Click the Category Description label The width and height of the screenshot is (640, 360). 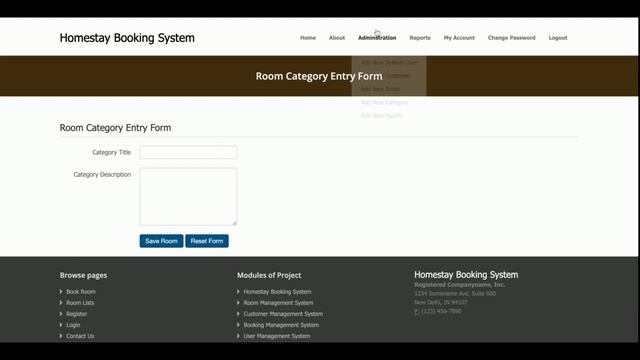click(x=102, y=174)
